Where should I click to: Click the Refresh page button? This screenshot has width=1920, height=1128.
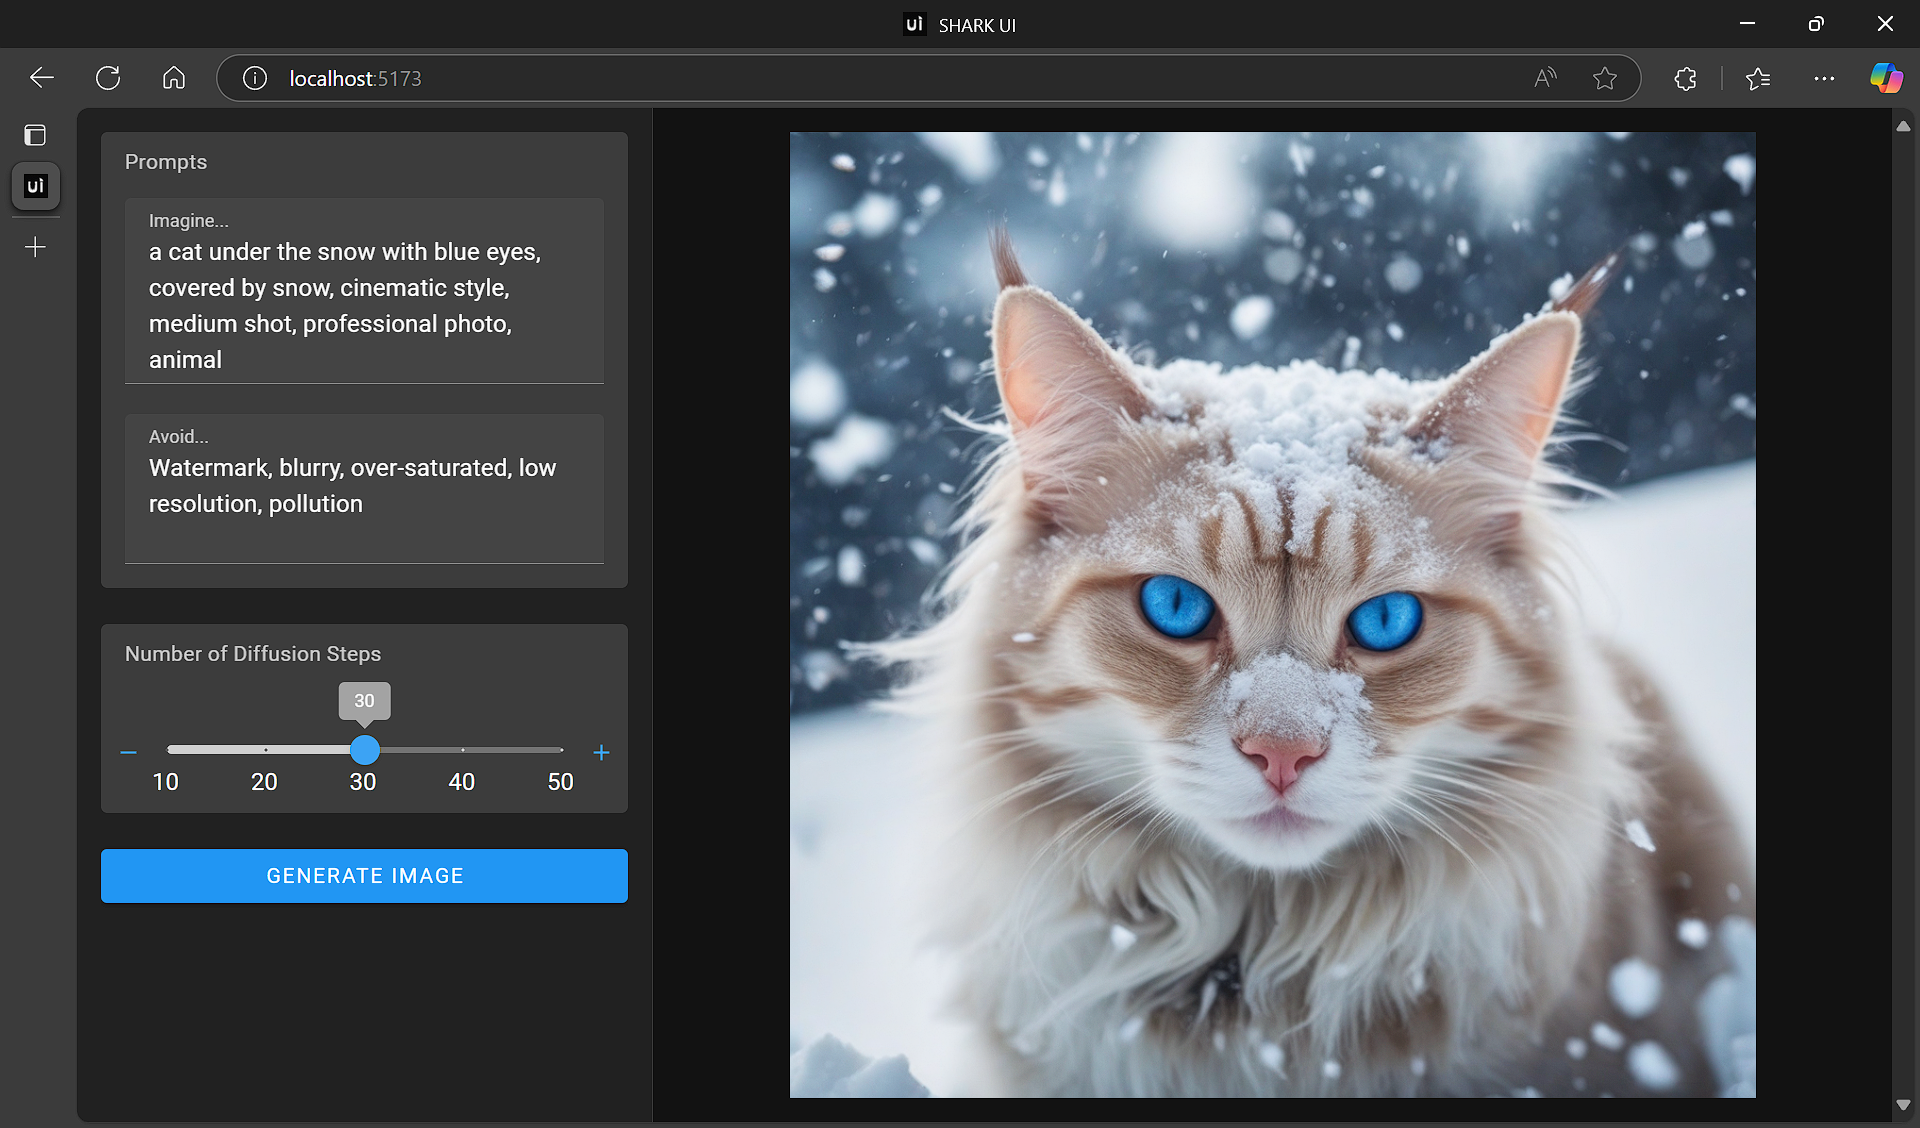click(x=107, y=77)
